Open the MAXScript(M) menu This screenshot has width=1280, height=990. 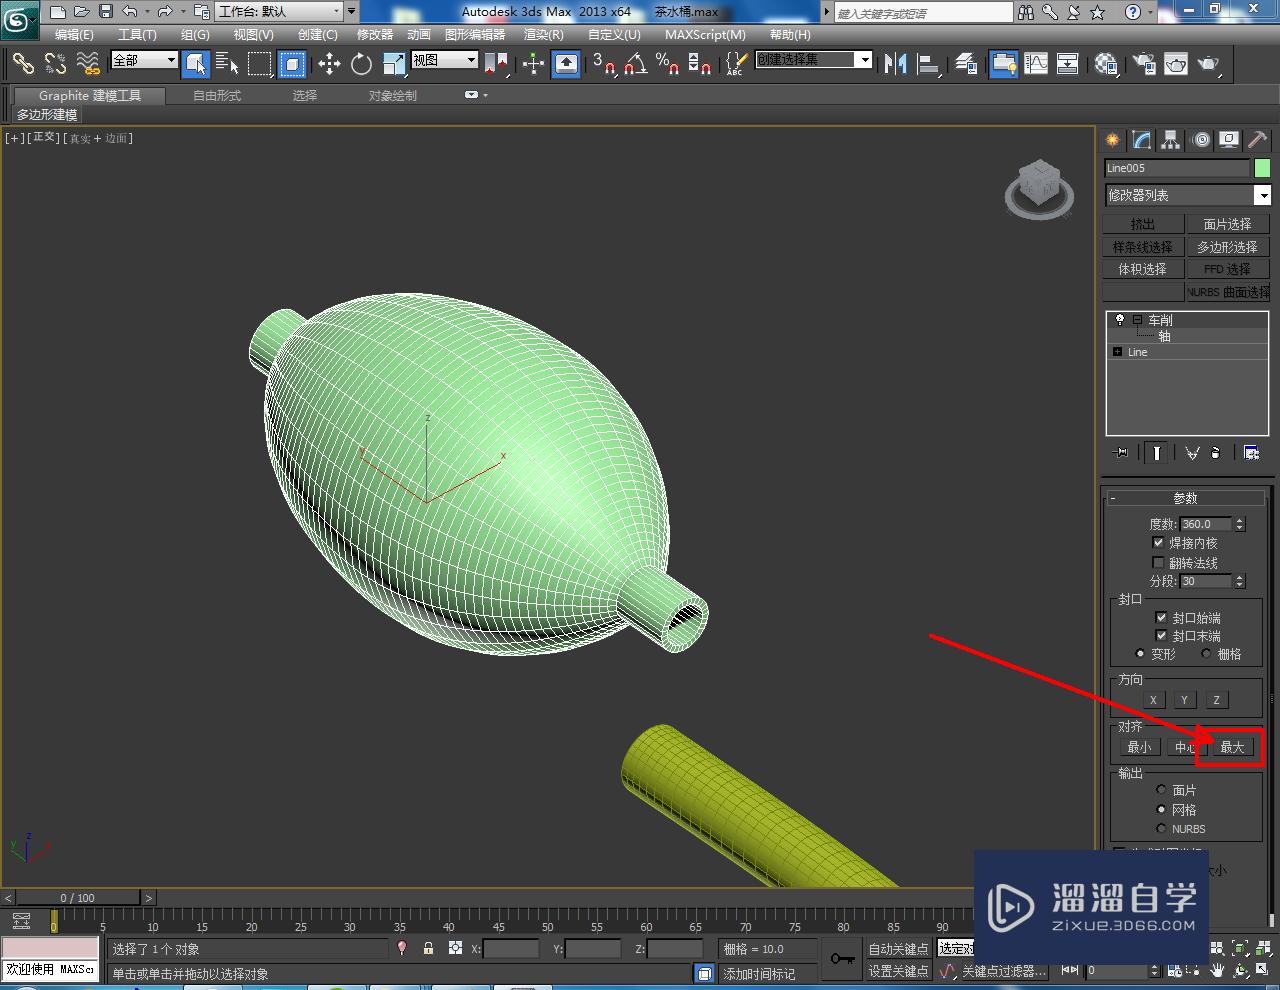tap(705, 34)
